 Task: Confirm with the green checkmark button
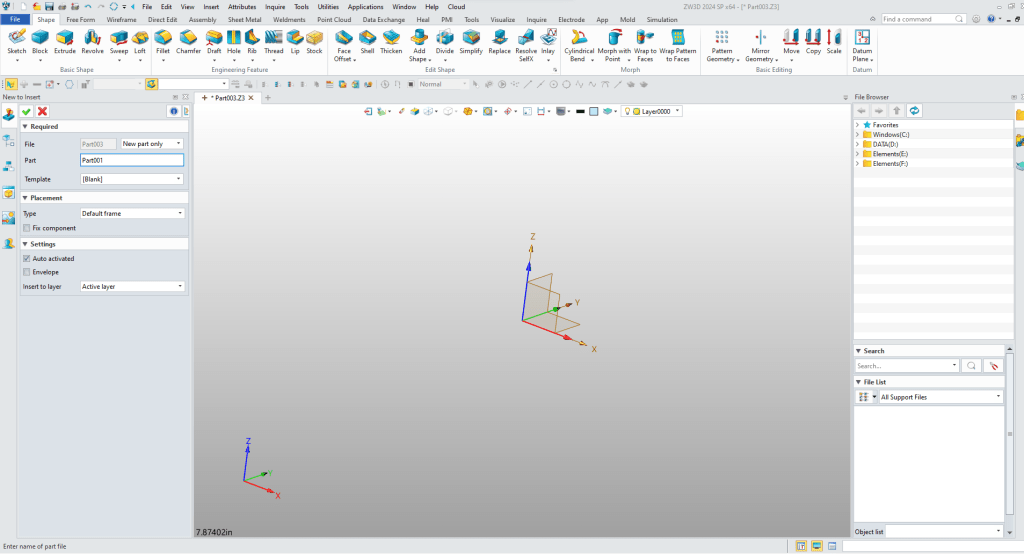[x=27, y=111]
